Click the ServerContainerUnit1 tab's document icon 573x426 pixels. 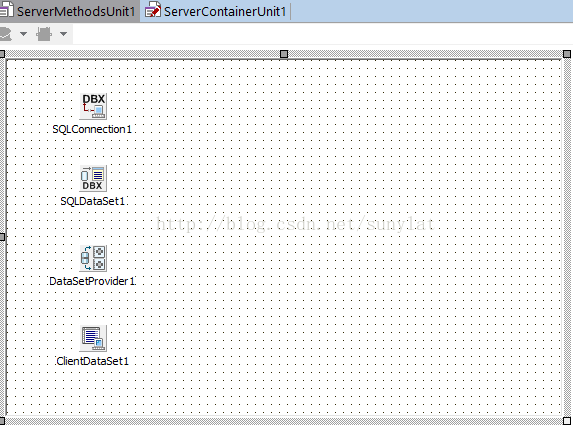point(152,10)
